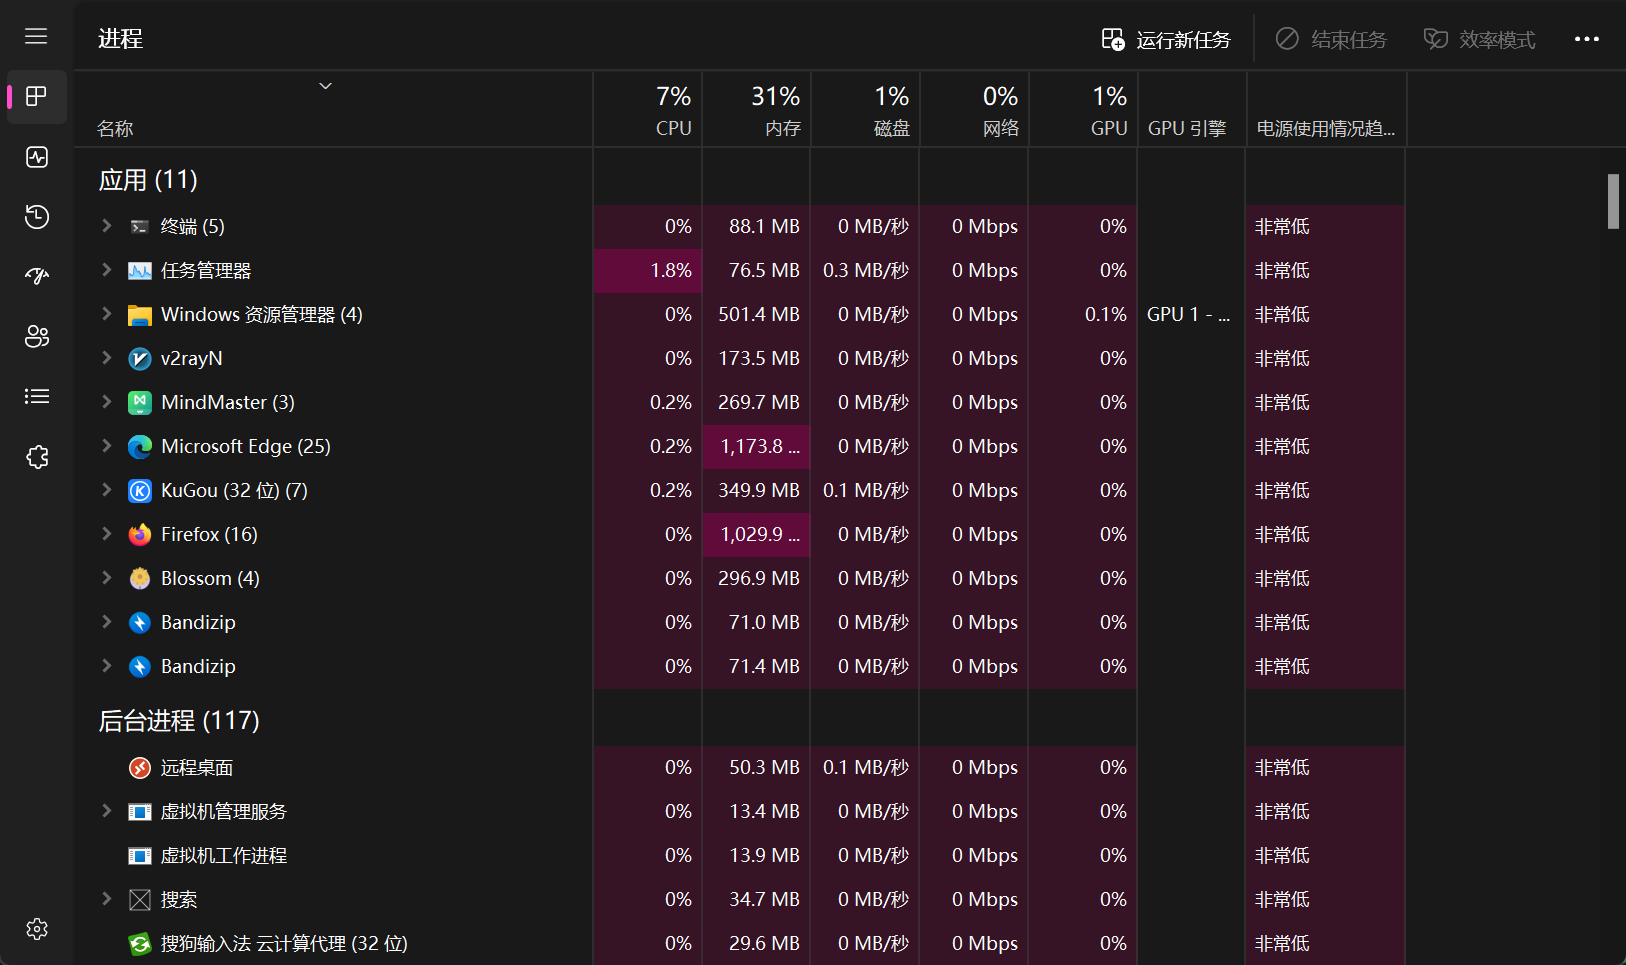Click the vertical scrollbar thumb
The height and width of the screenshot is (965, 1626).
click(1612, 201)
